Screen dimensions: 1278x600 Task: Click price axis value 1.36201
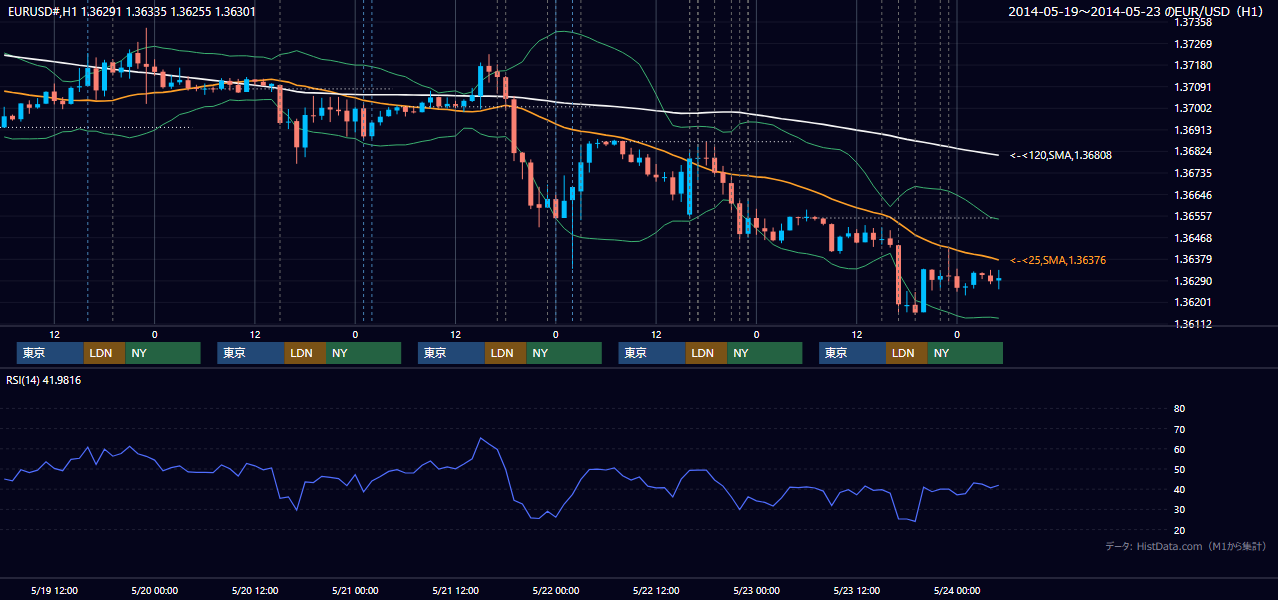(x=1193, y=302)
